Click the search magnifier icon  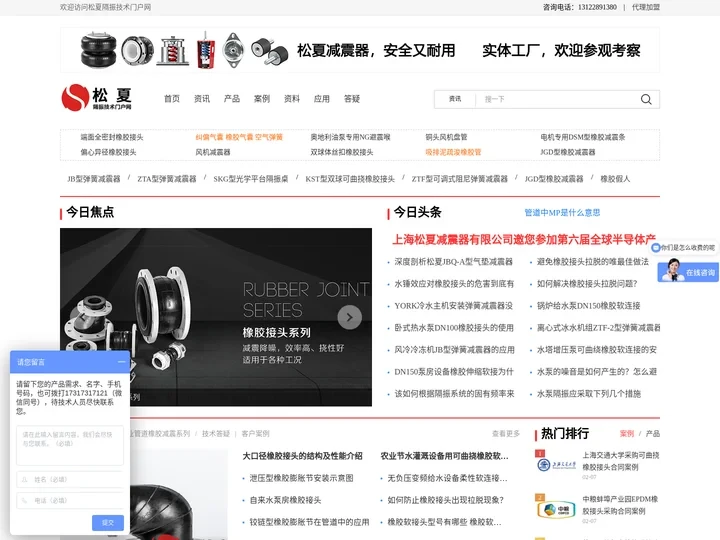(646, 99)
